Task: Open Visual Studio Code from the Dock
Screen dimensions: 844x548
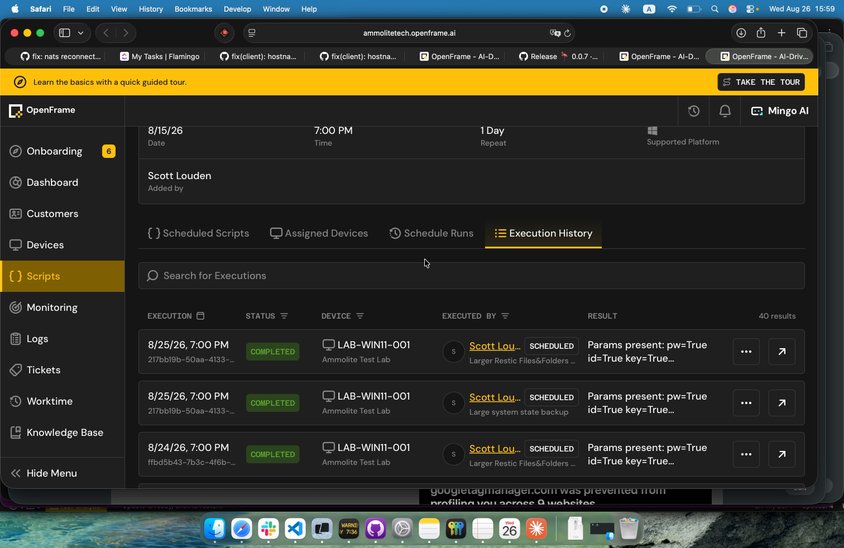Action: (x=295, y=529)
